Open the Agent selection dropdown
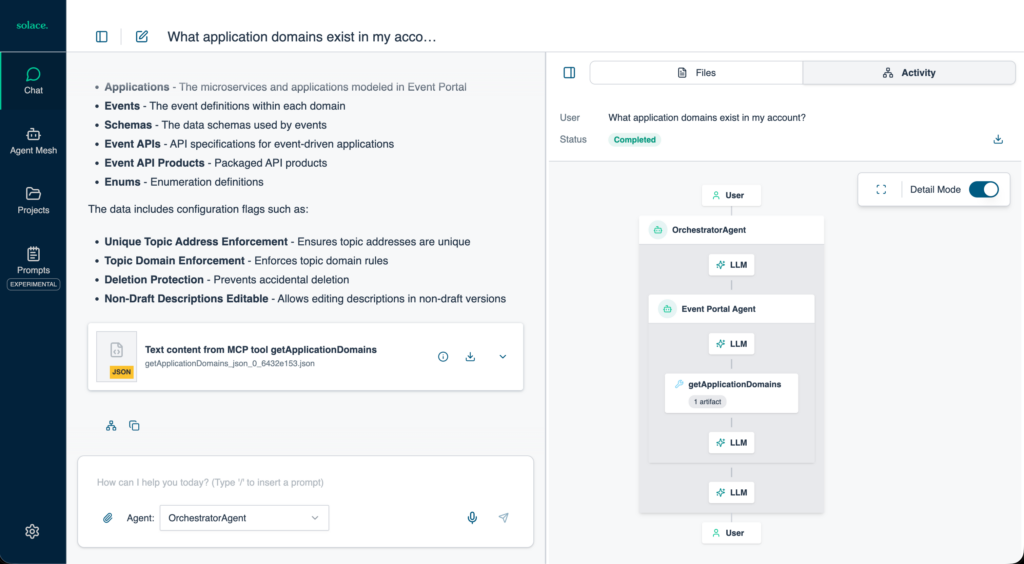1024x564 pixels. (x=243, y=518)
